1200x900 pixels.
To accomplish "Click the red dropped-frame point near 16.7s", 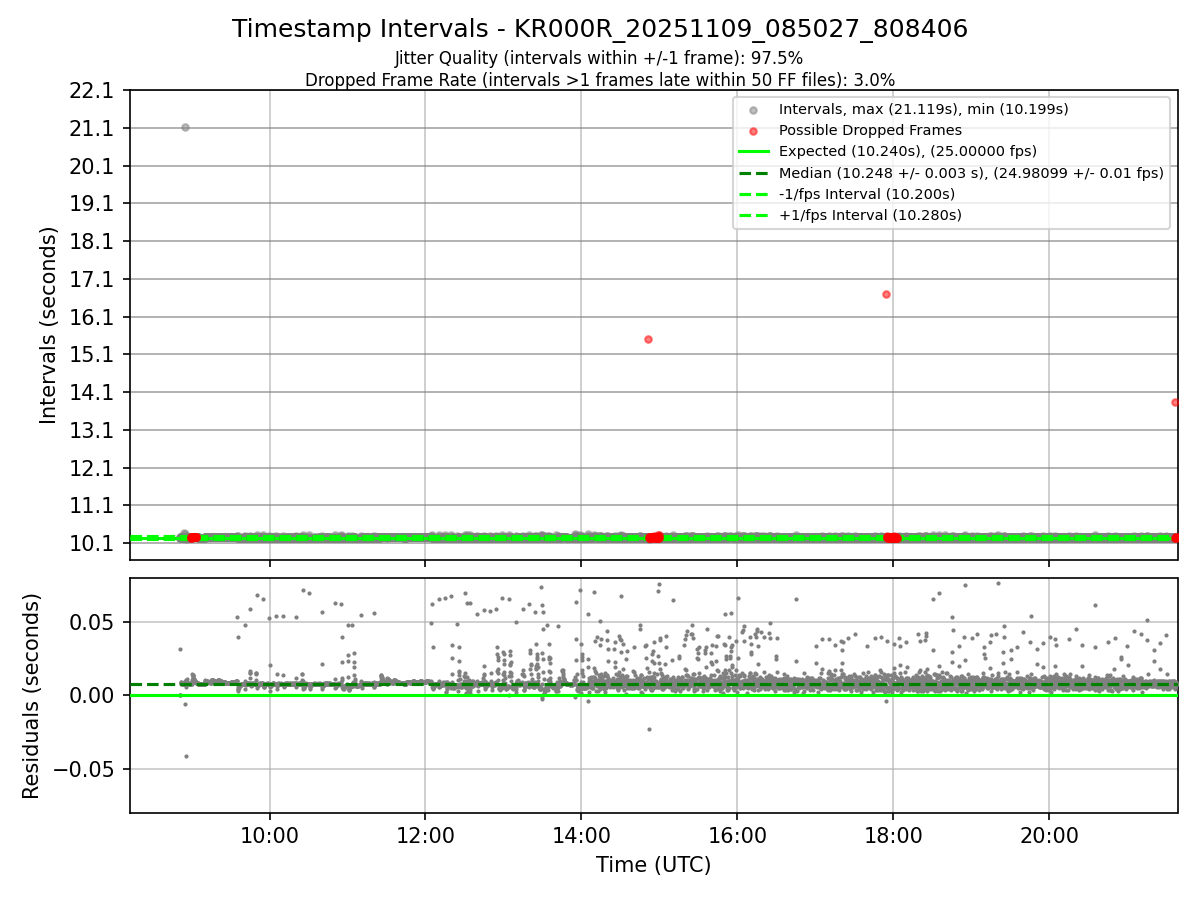I will tap(886, 294).
